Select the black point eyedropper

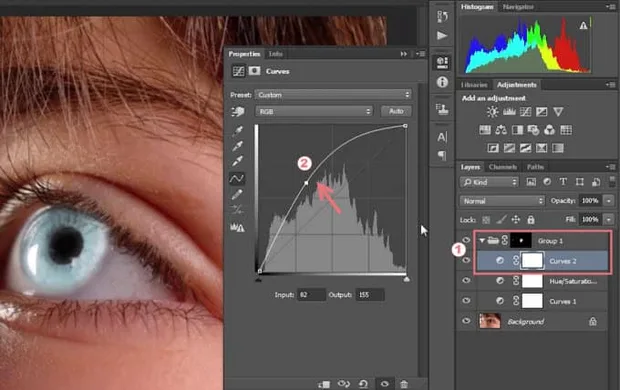click(238, 130)
